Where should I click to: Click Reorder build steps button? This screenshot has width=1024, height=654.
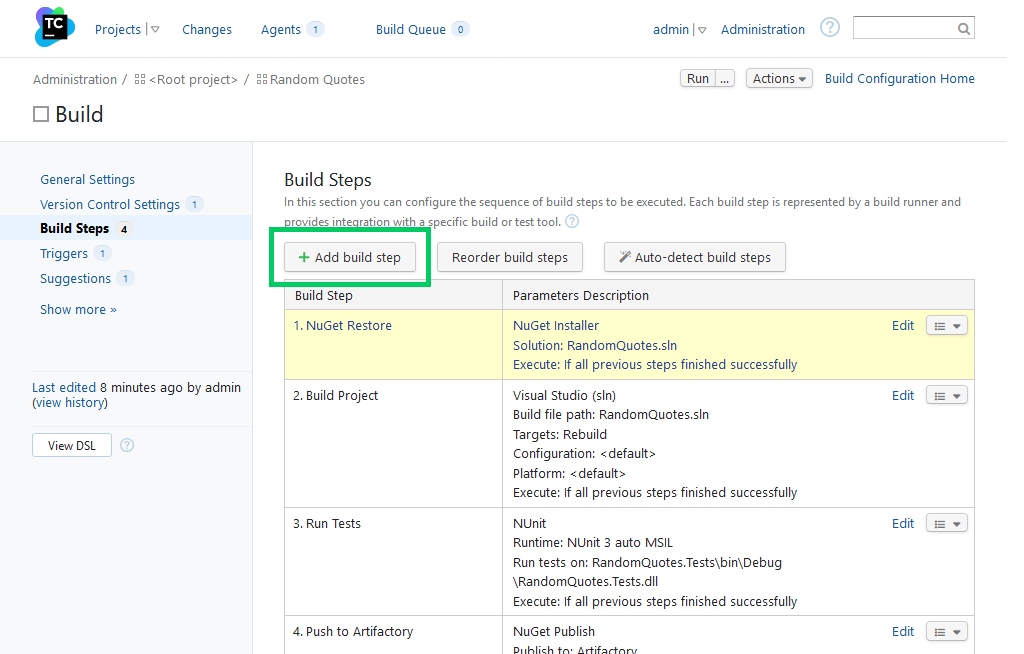(510, 257)
